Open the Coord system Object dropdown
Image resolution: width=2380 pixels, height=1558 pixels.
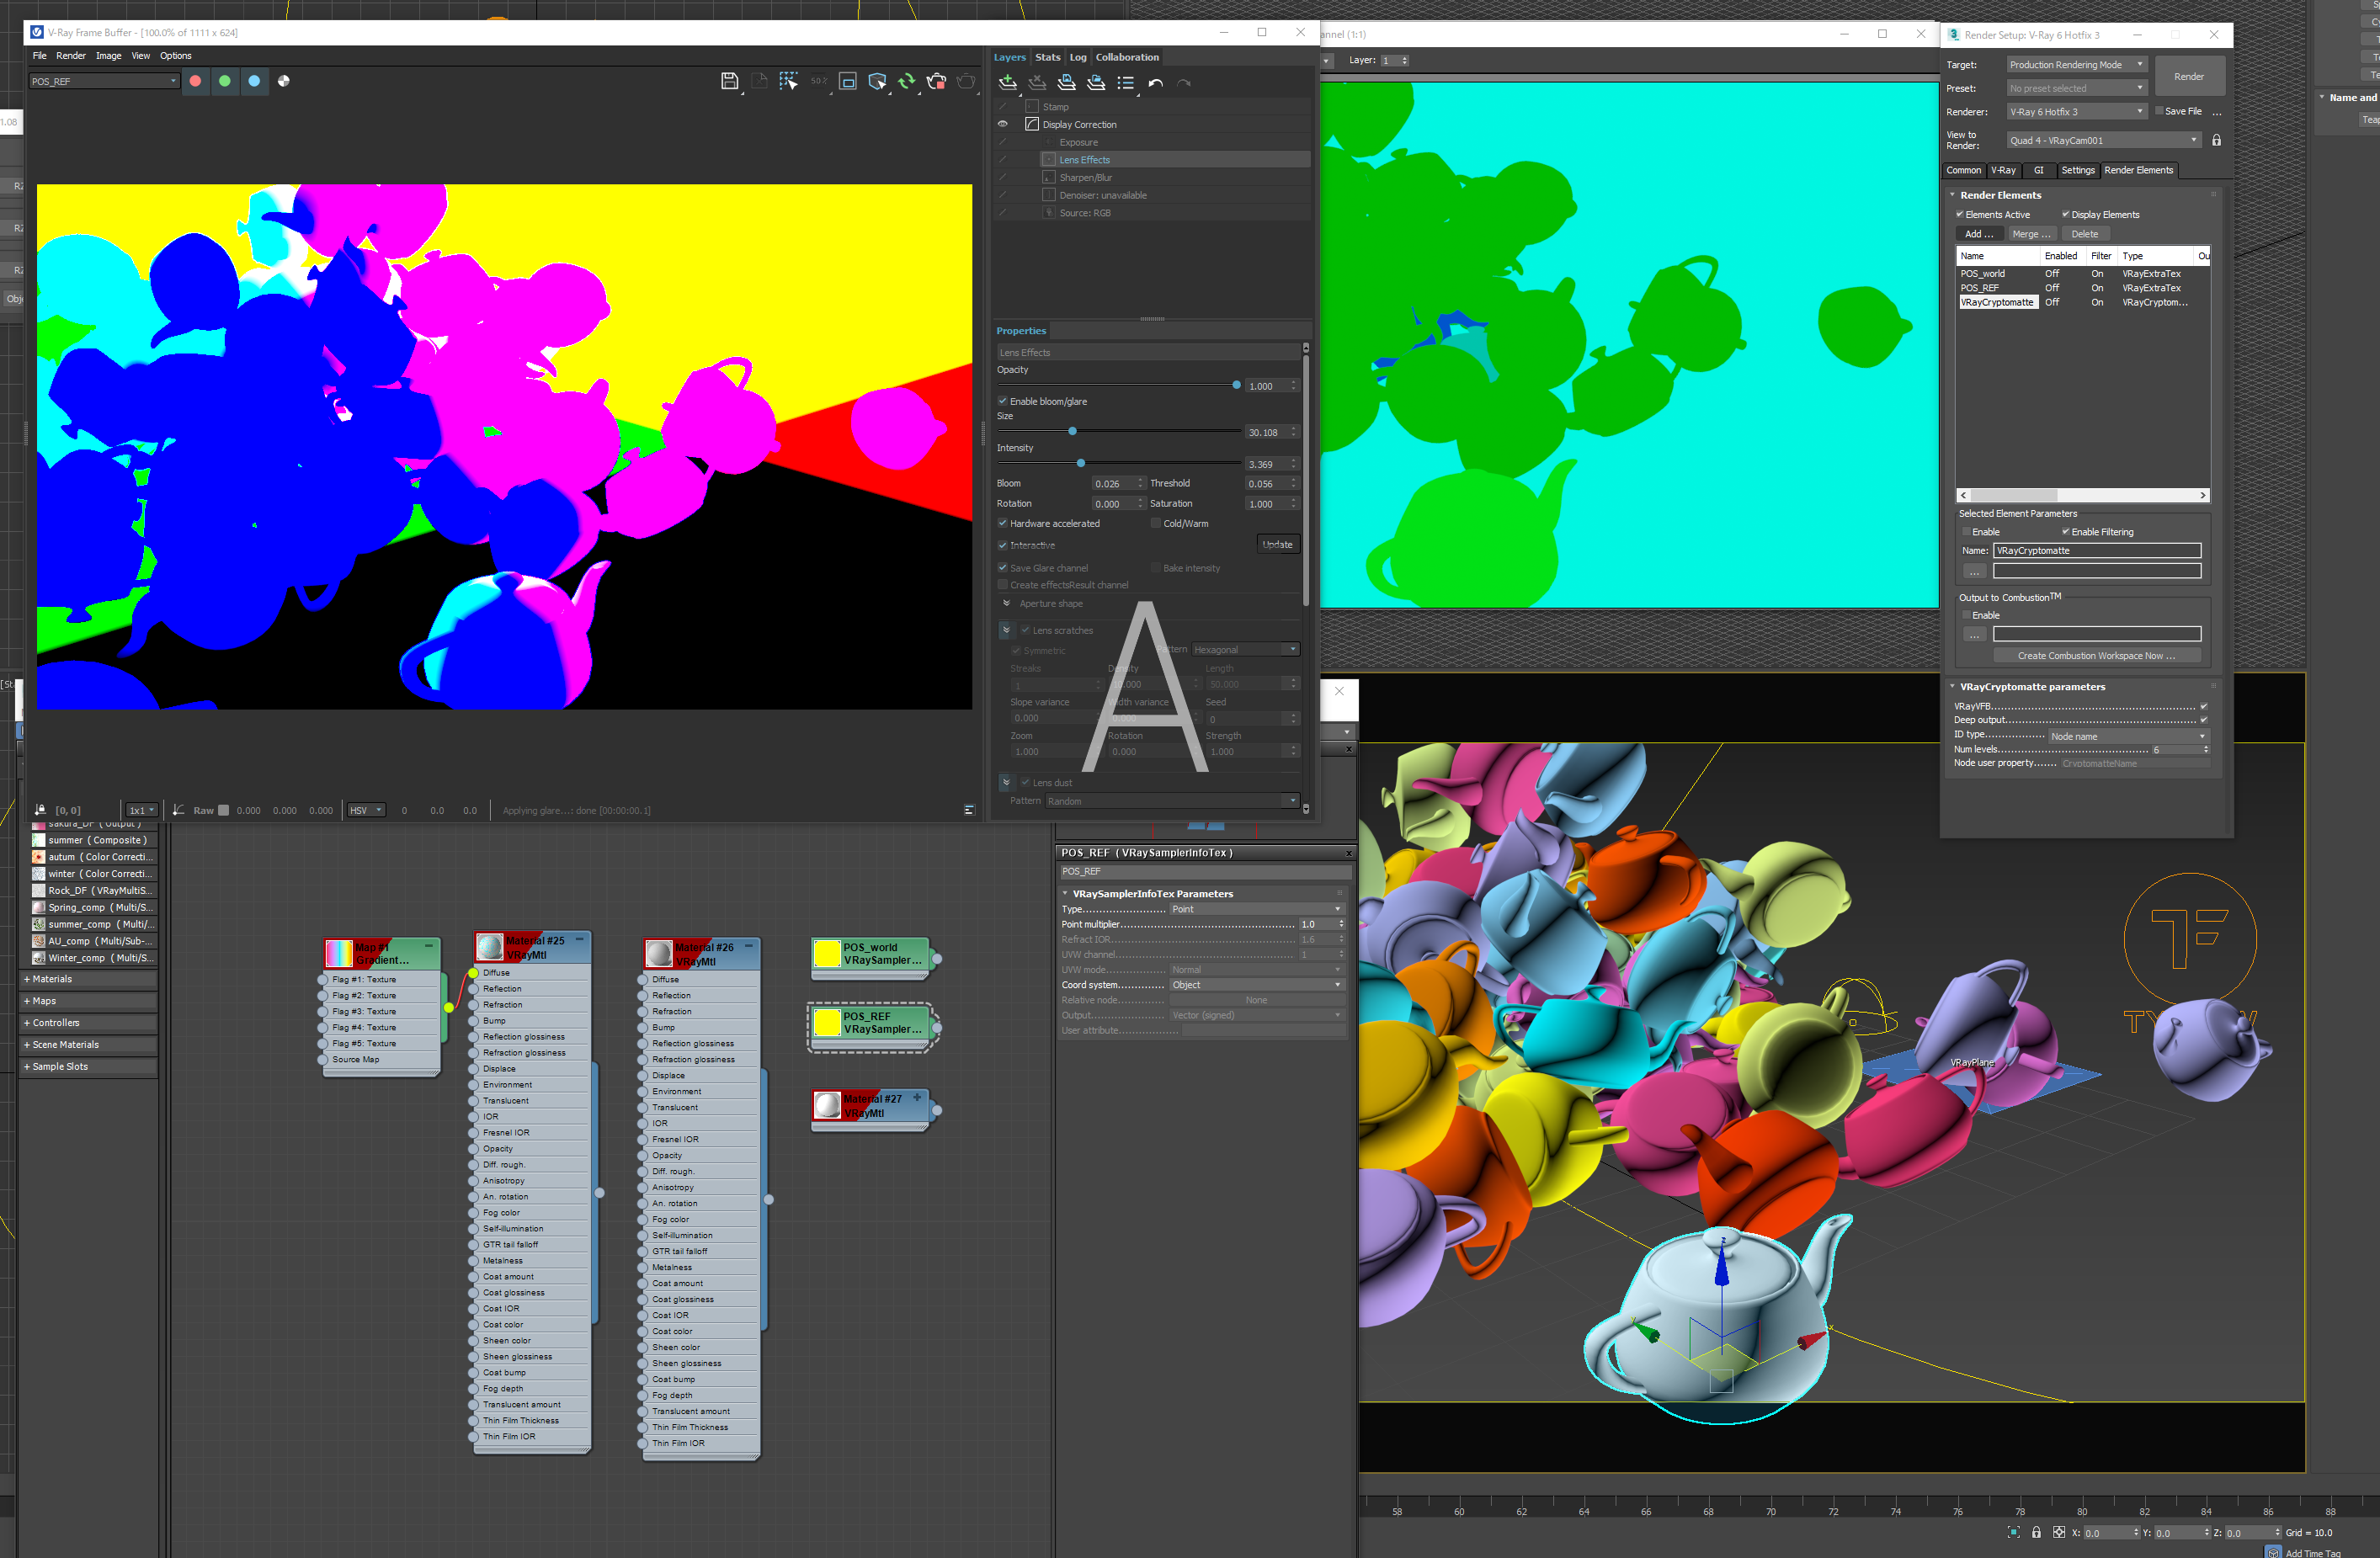click(1256, 986)
